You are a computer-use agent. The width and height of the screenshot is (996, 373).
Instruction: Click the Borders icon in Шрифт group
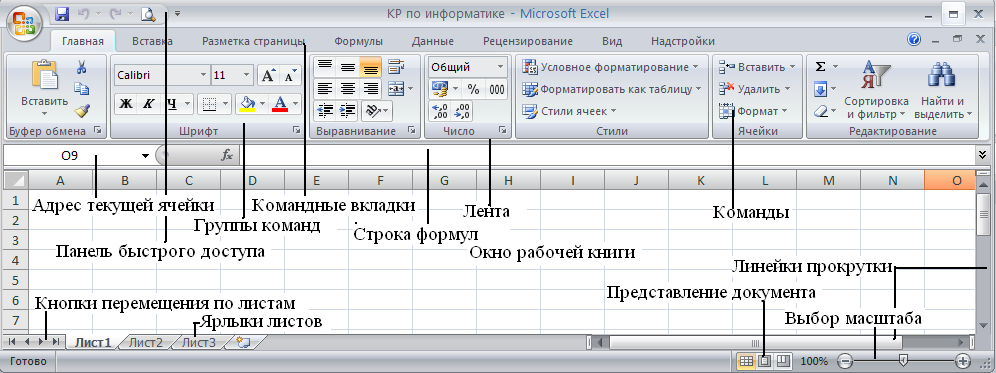[x=208, y=104]
